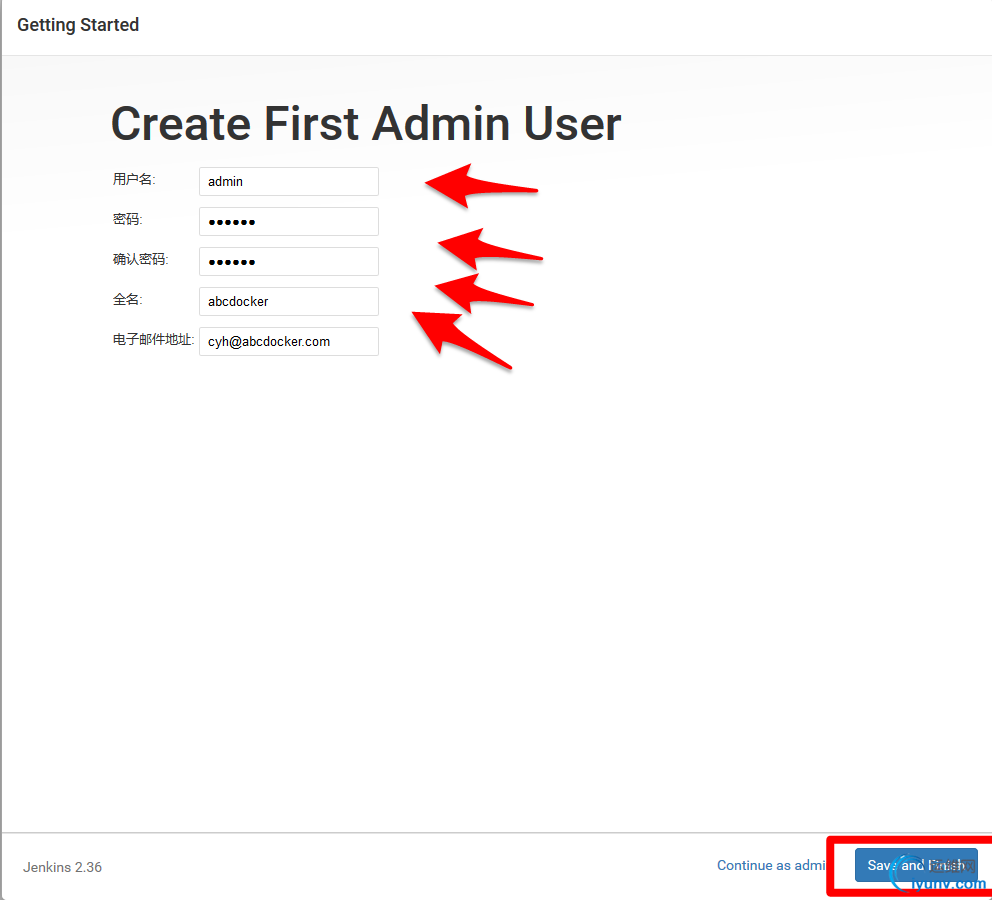Click the Continue as admin link
Viewport: 992px width, 900px height.
coord(772,865)
